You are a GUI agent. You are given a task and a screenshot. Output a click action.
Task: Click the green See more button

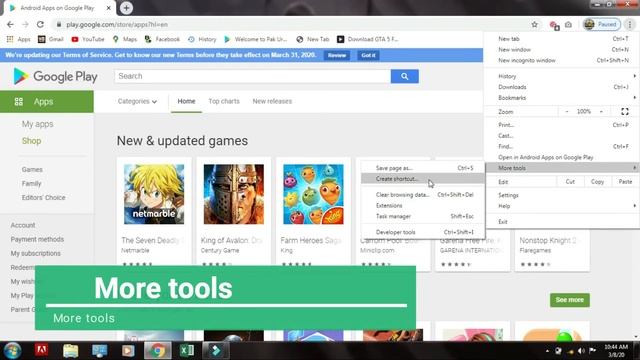[x=570, y=300]
